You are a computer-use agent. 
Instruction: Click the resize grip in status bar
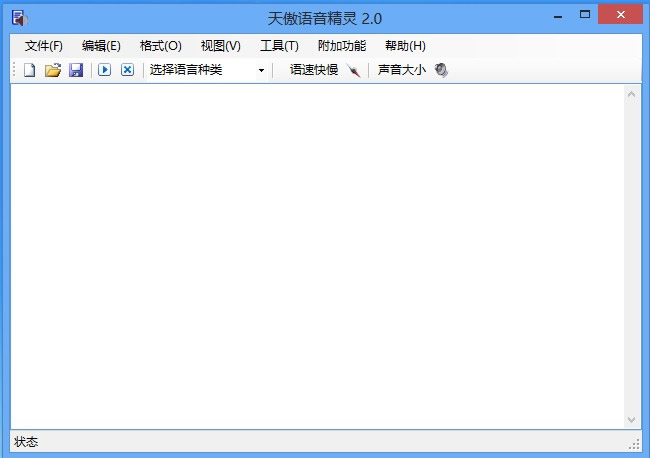pyautogui.click(x=634, y=444)
